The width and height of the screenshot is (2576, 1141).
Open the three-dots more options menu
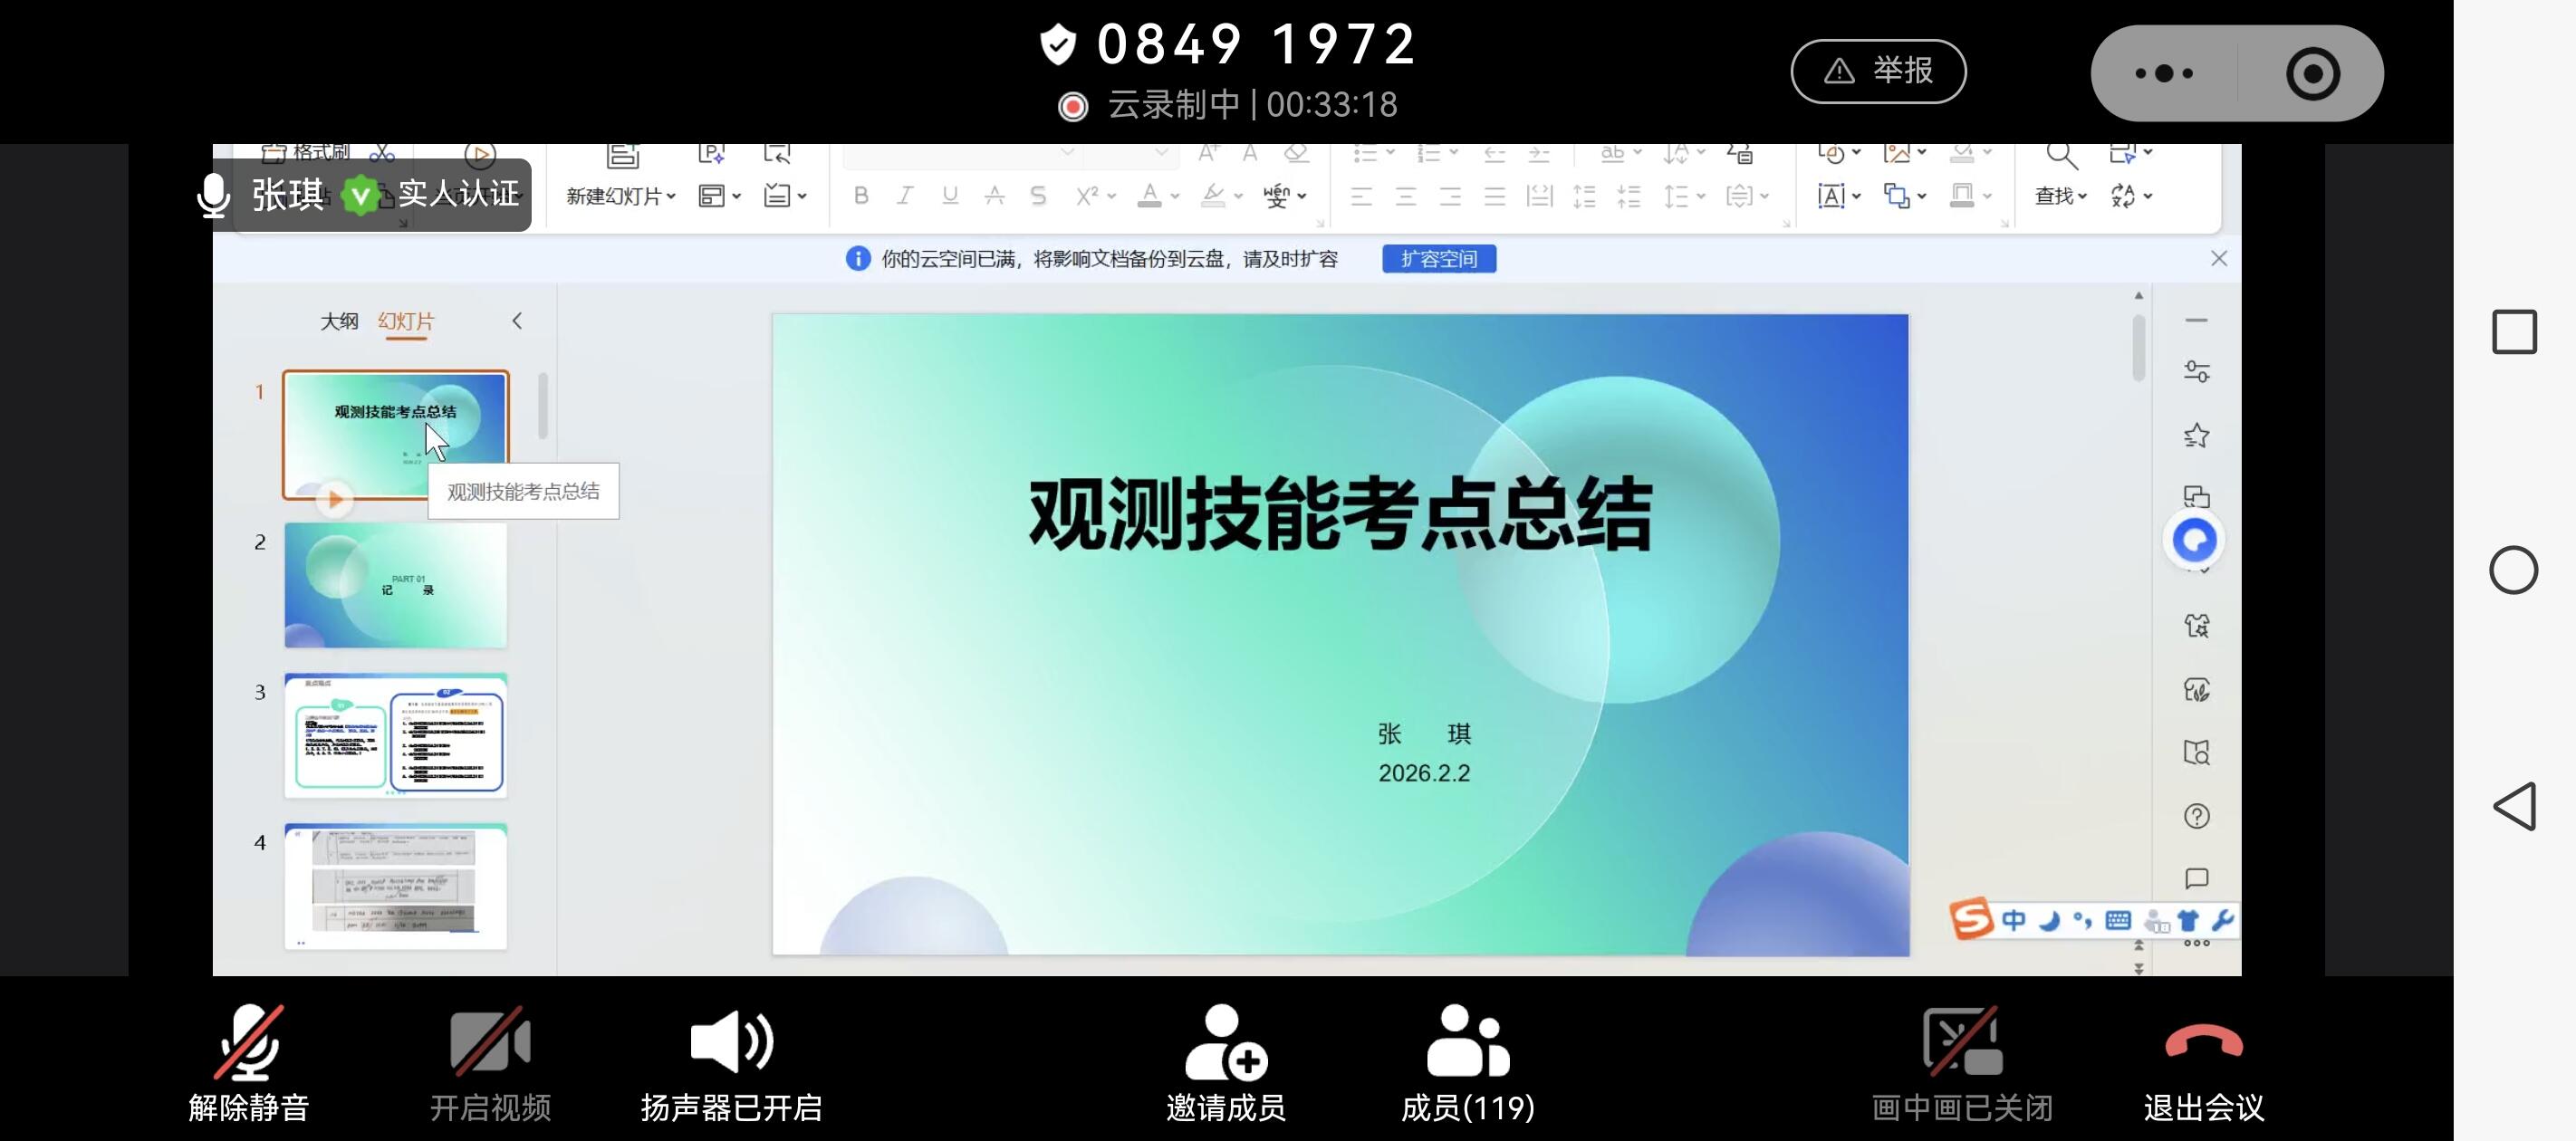2163,73
